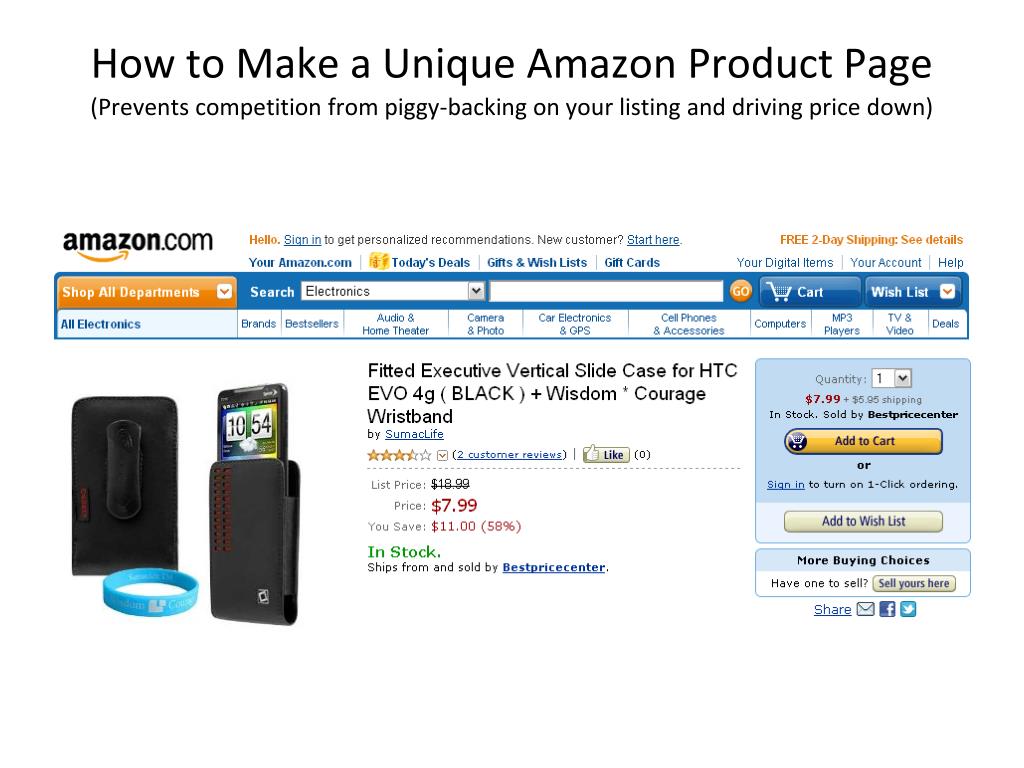Viewport: 1024px width, 768px height.
Task: Click the Add to Cart button
Action: [863, 441]
